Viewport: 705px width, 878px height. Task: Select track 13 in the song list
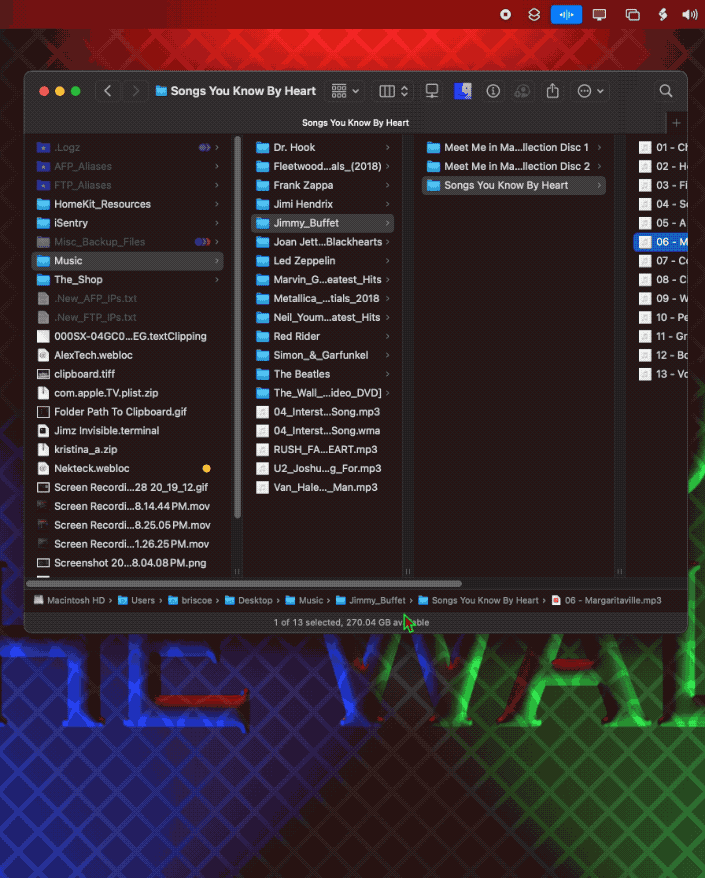pyautogui.click(x=662, y=374)
